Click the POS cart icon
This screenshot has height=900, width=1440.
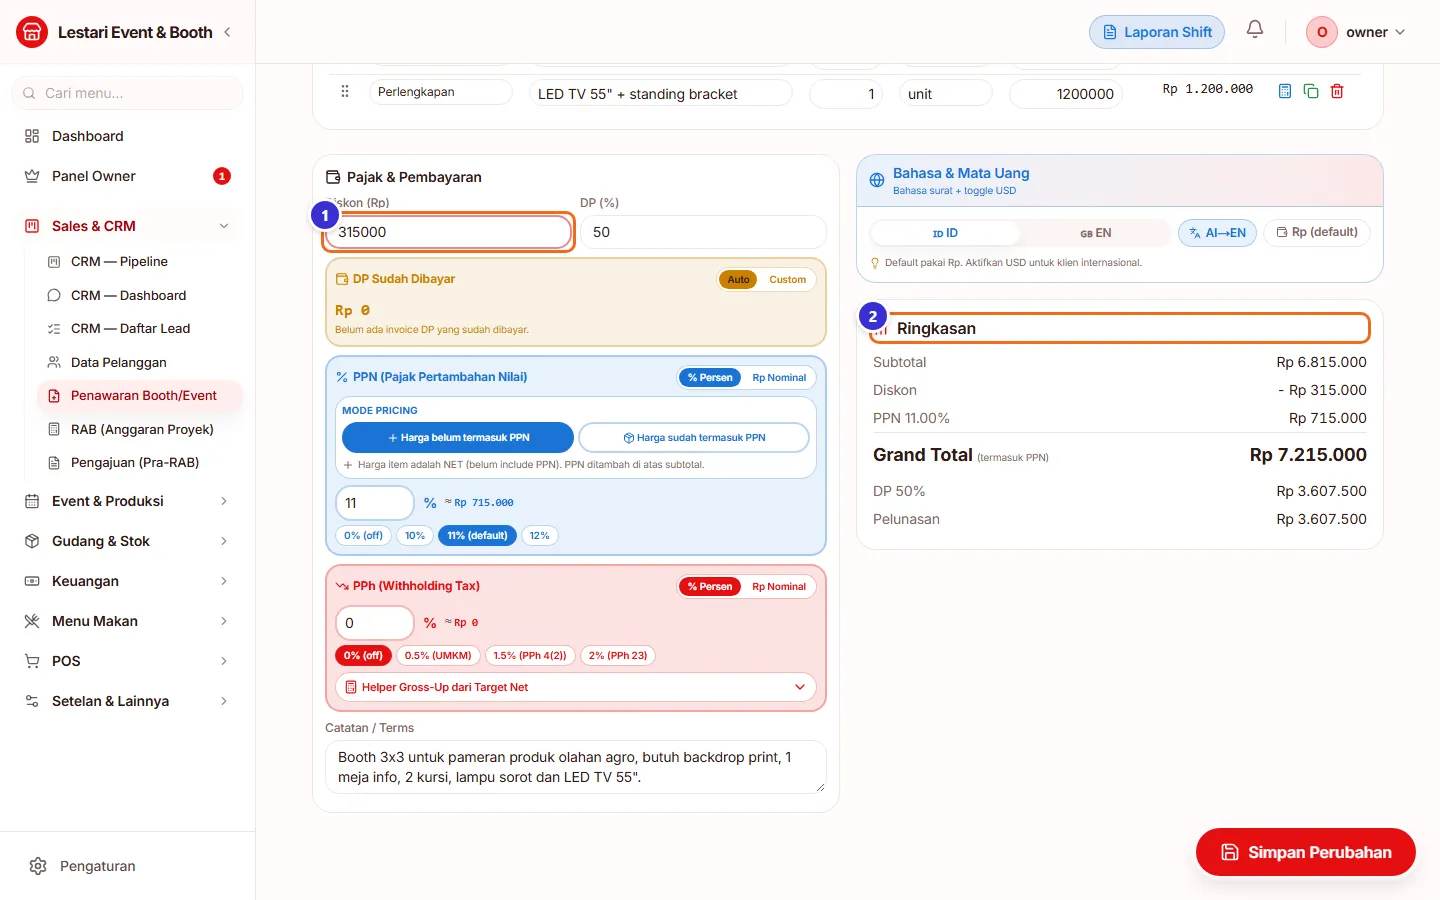click(x=32, y=661)
